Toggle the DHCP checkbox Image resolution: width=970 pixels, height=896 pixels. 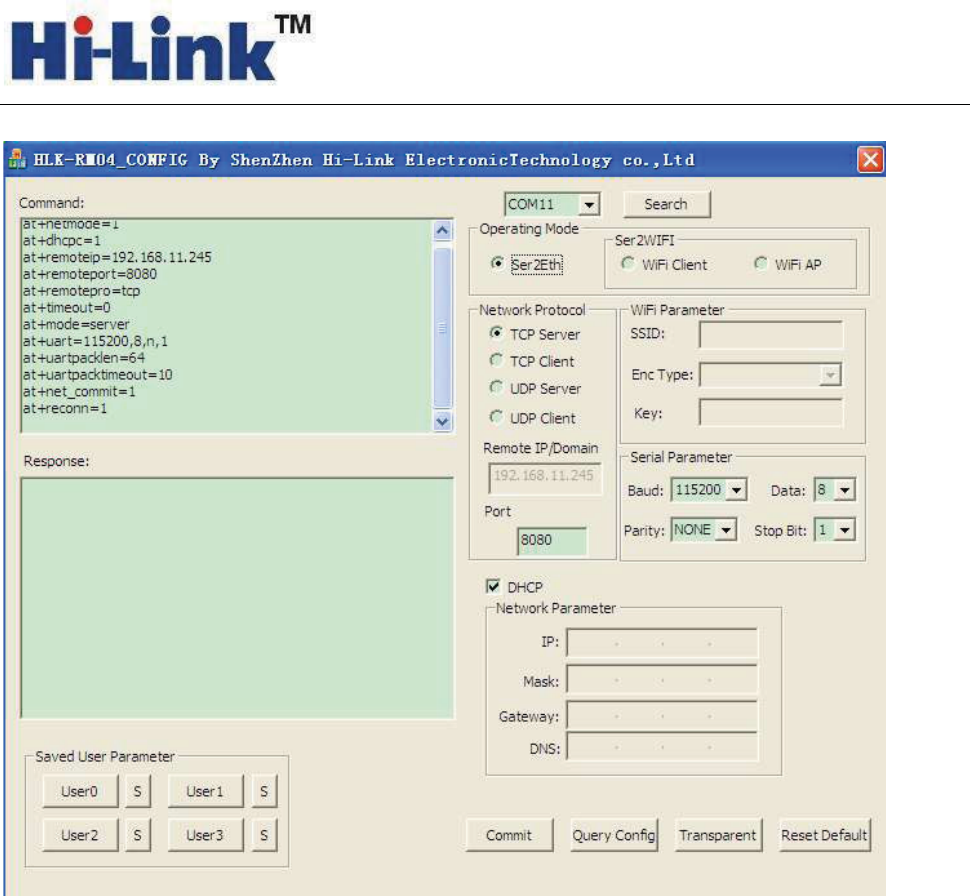click(x=493, y=586)
